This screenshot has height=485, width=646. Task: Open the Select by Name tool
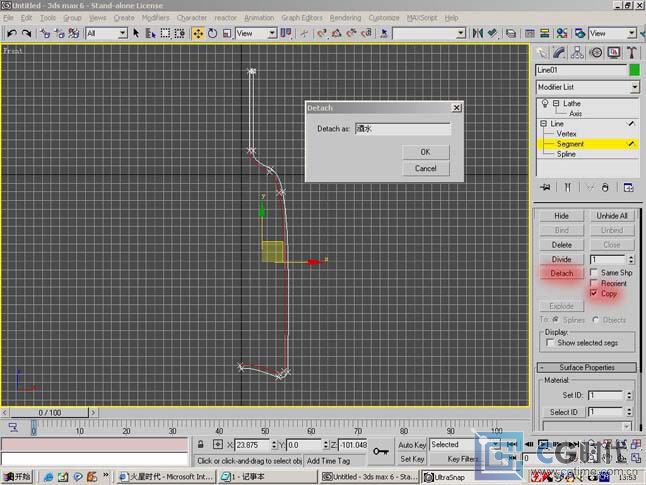(x=150, y=33)
